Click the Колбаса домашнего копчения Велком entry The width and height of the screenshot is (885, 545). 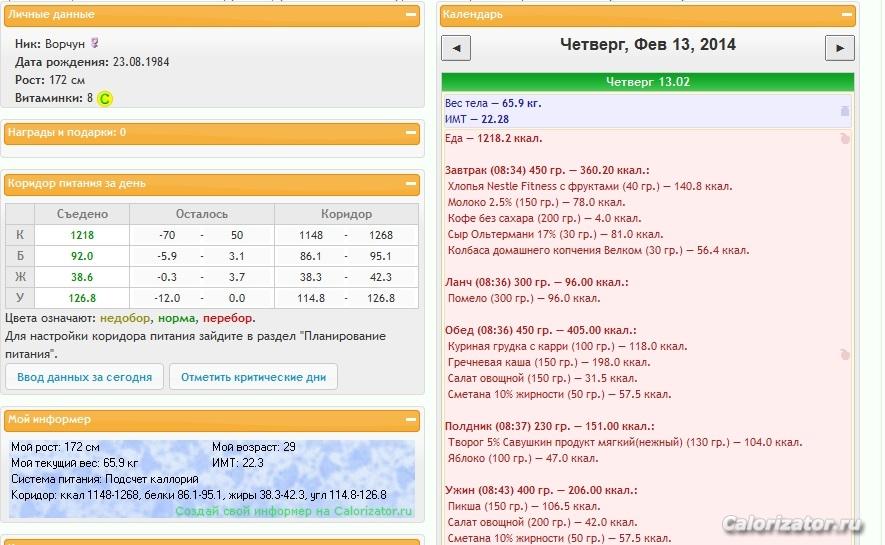(598, 250)
